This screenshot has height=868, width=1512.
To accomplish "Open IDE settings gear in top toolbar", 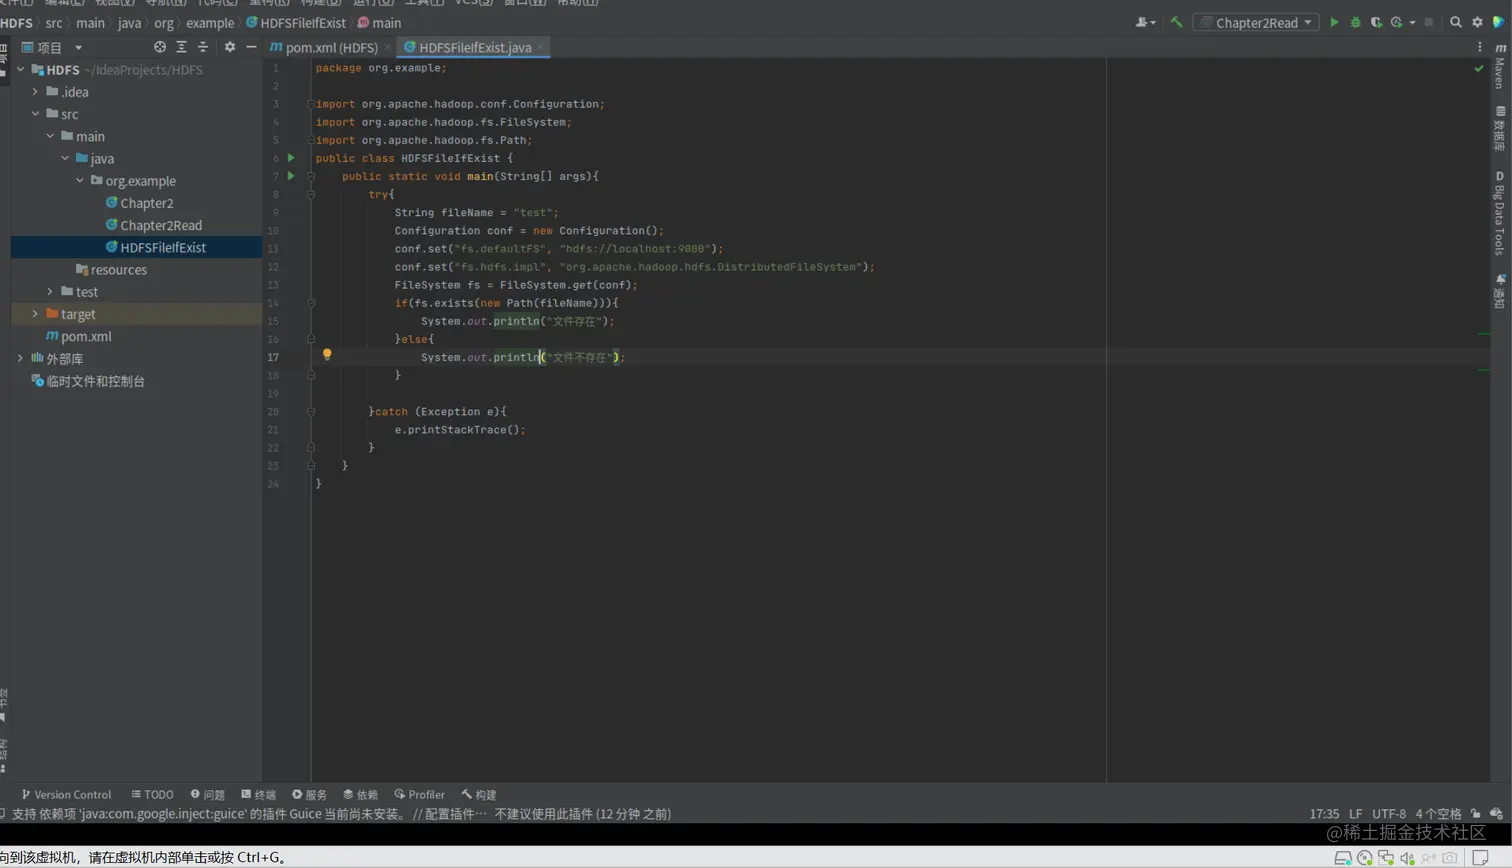I will coord(1477,22).
